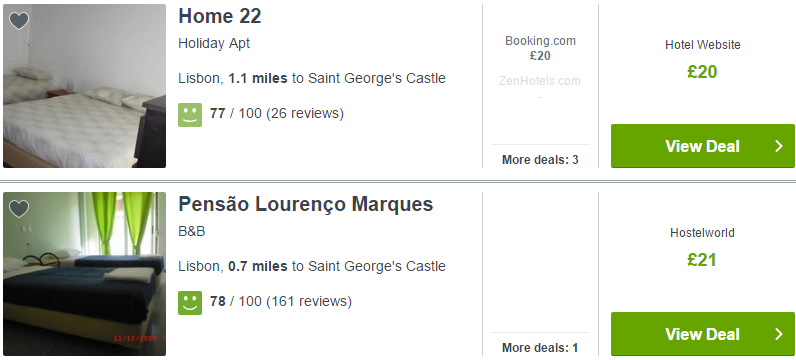Select the Booking.com £20 deal
Viewport: 796px width, 360px height.
click(540, 48)
